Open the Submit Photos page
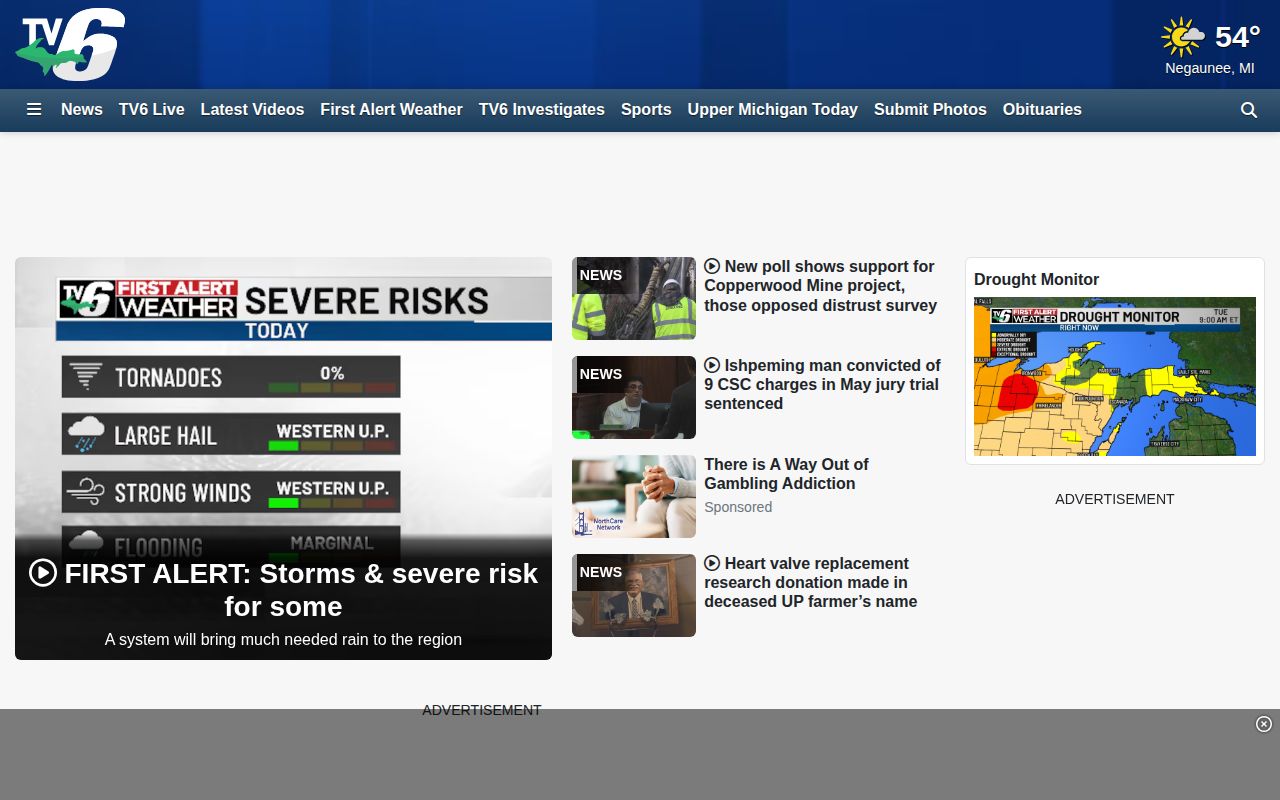Image resolution: width=1280 pixels, height=800 pixels. (x=930, y=110)
